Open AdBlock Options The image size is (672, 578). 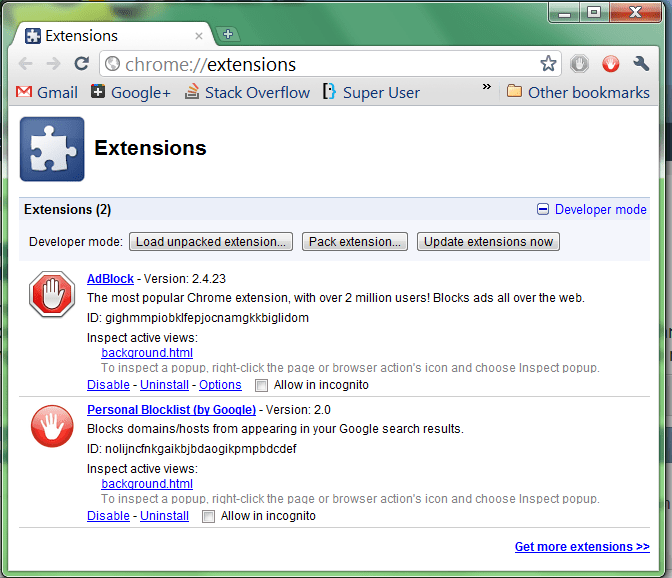click(220, 385)
